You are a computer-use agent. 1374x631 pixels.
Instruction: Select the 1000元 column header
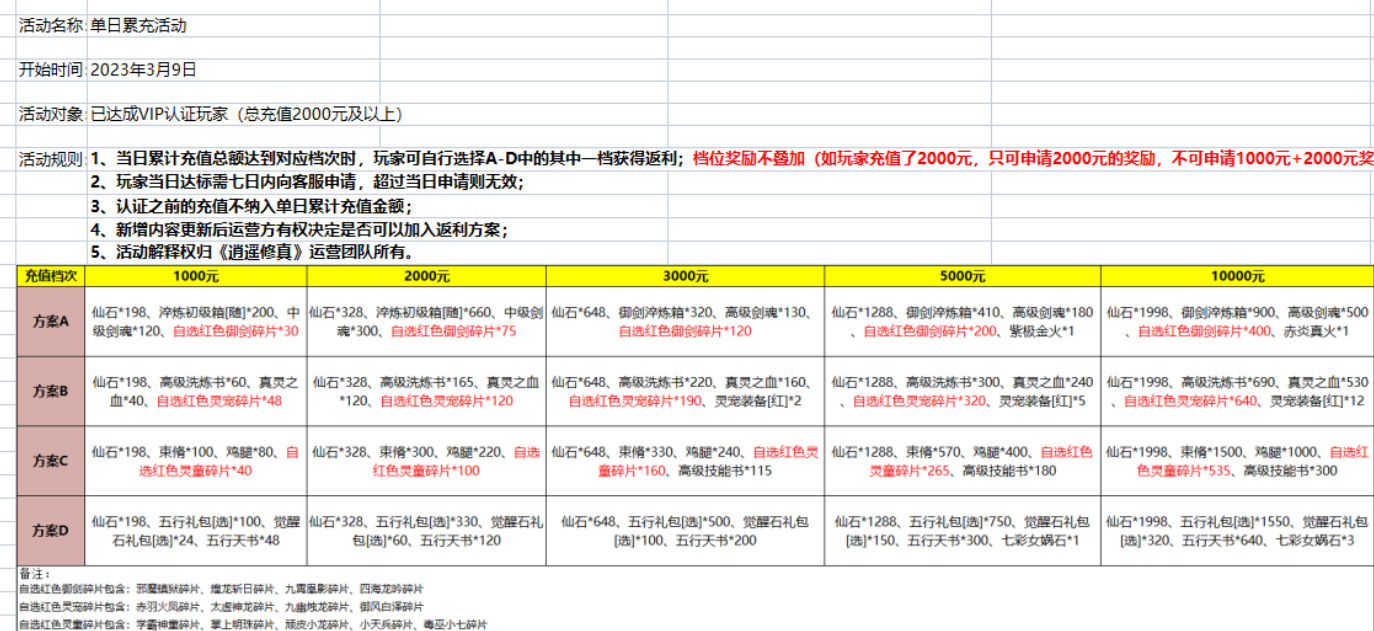[x=196, y=276]
